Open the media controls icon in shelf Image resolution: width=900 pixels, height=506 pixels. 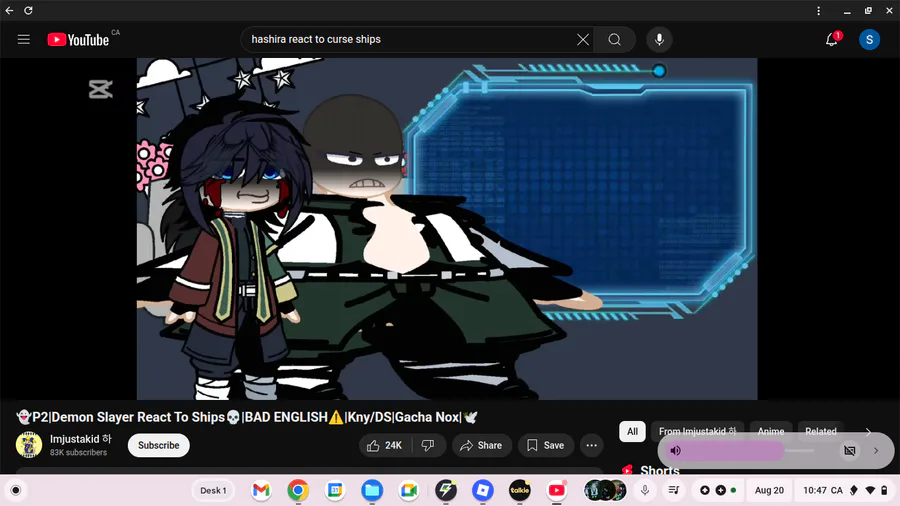(x=674, y=491)
